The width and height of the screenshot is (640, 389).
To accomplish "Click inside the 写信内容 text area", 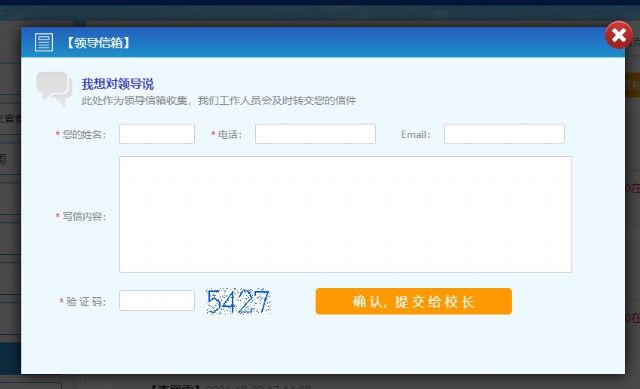I will point(345,214).
